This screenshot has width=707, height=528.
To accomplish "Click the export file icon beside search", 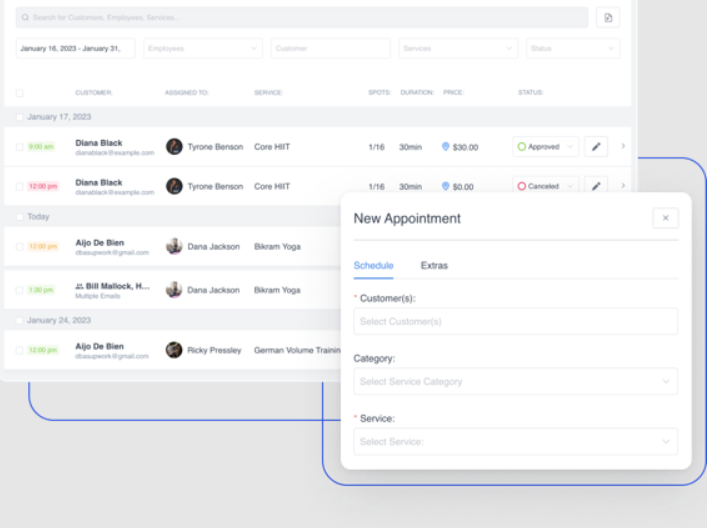I will (607, 18).
